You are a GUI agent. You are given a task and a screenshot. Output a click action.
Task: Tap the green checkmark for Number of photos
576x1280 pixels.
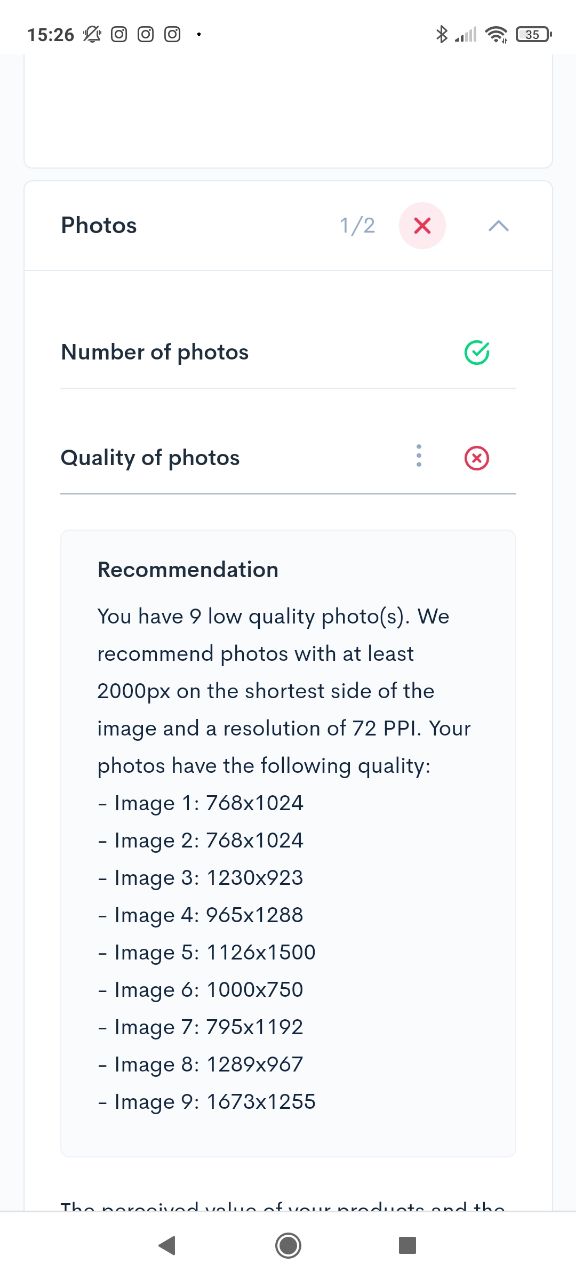click(x=477, y=352)
